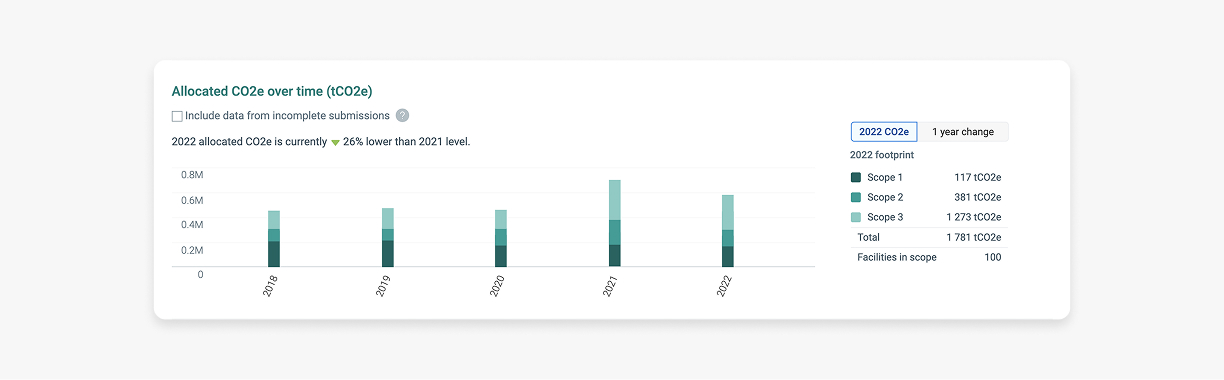Click the help question mark icon
Viewport: 1224px width, 380px height.
tap(402, 116)
